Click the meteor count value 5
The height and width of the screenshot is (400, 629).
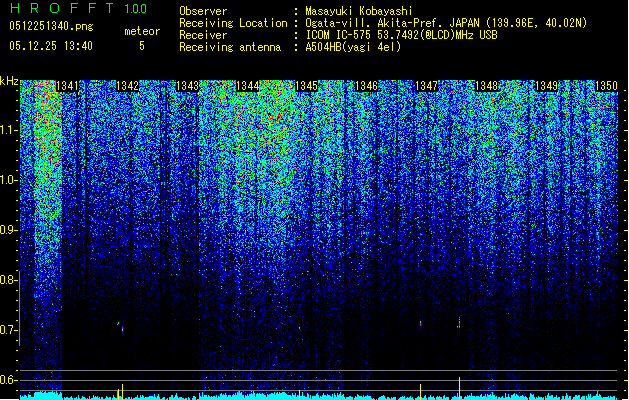[142, 46]
